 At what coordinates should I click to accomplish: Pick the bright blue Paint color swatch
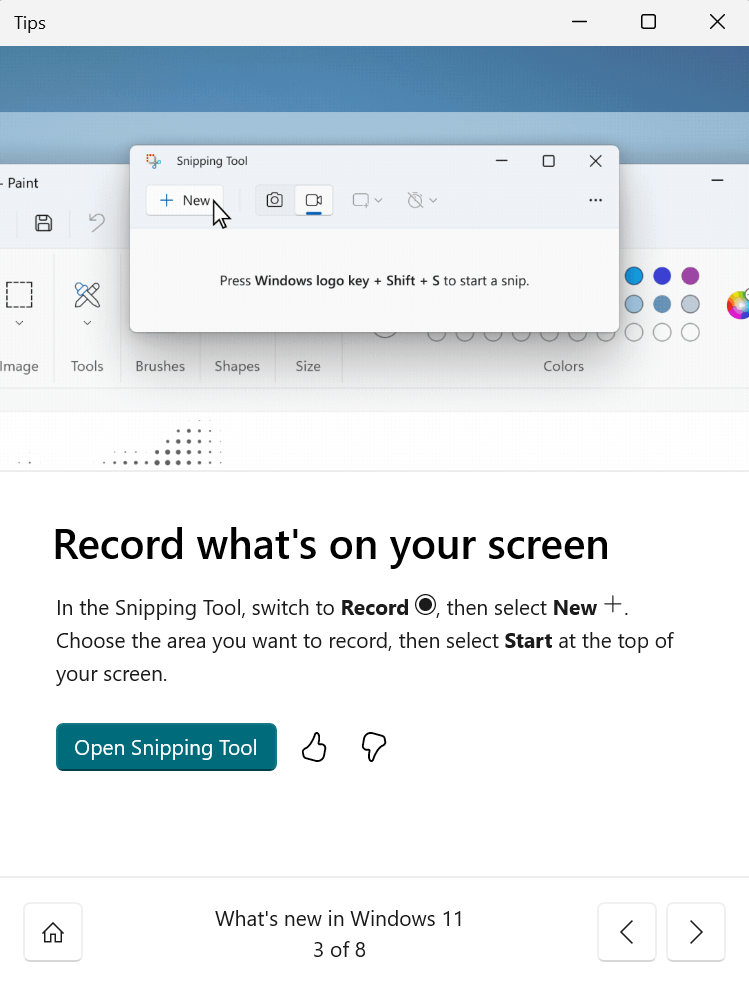click(634, 275)
